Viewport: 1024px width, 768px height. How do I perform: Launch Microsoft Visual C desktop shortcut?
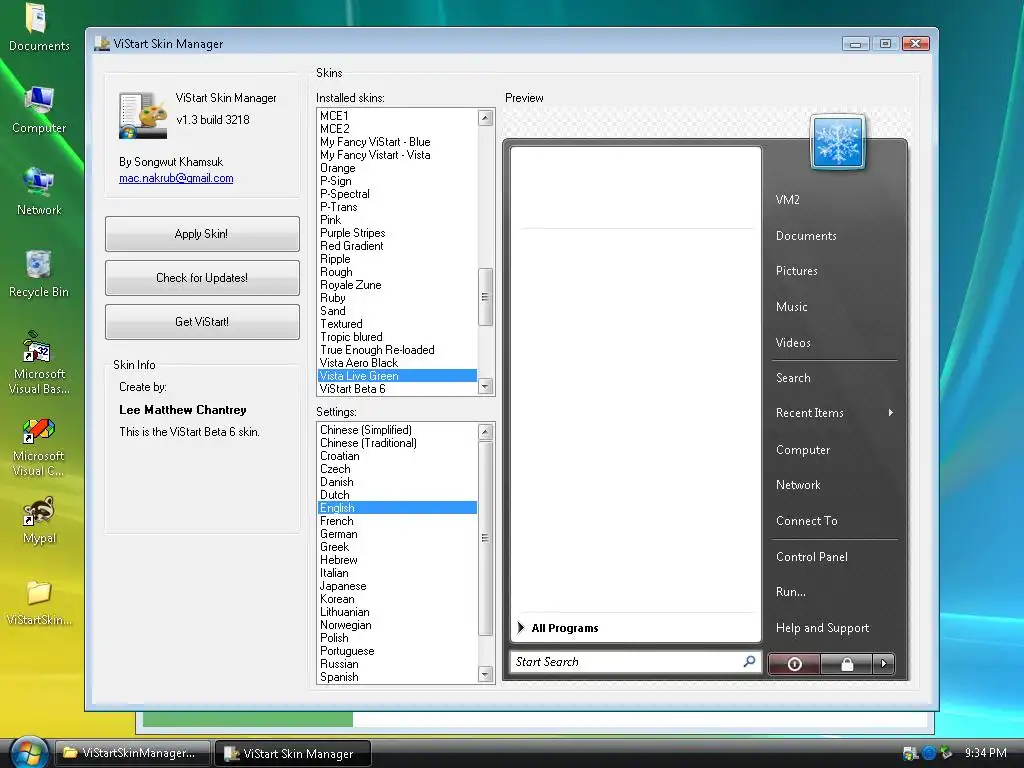[x=39, y=447]
